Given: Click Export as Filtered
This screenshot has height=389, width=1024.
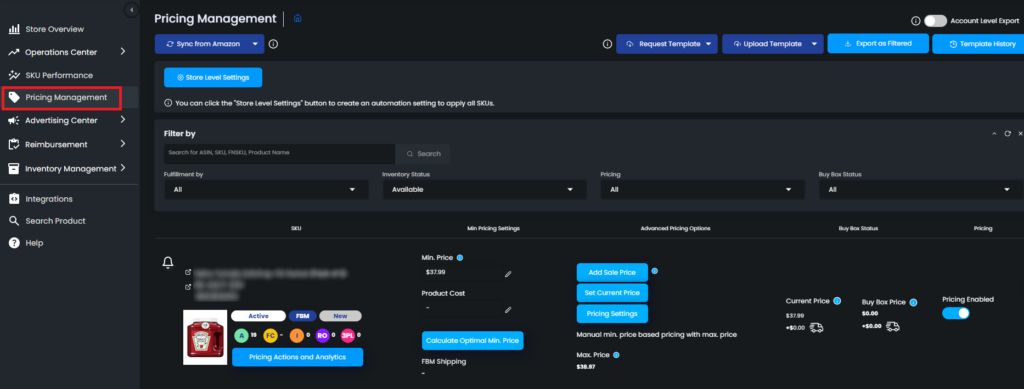Looking at the screenshot, I should pyautogui.click(x=878, y=44).
